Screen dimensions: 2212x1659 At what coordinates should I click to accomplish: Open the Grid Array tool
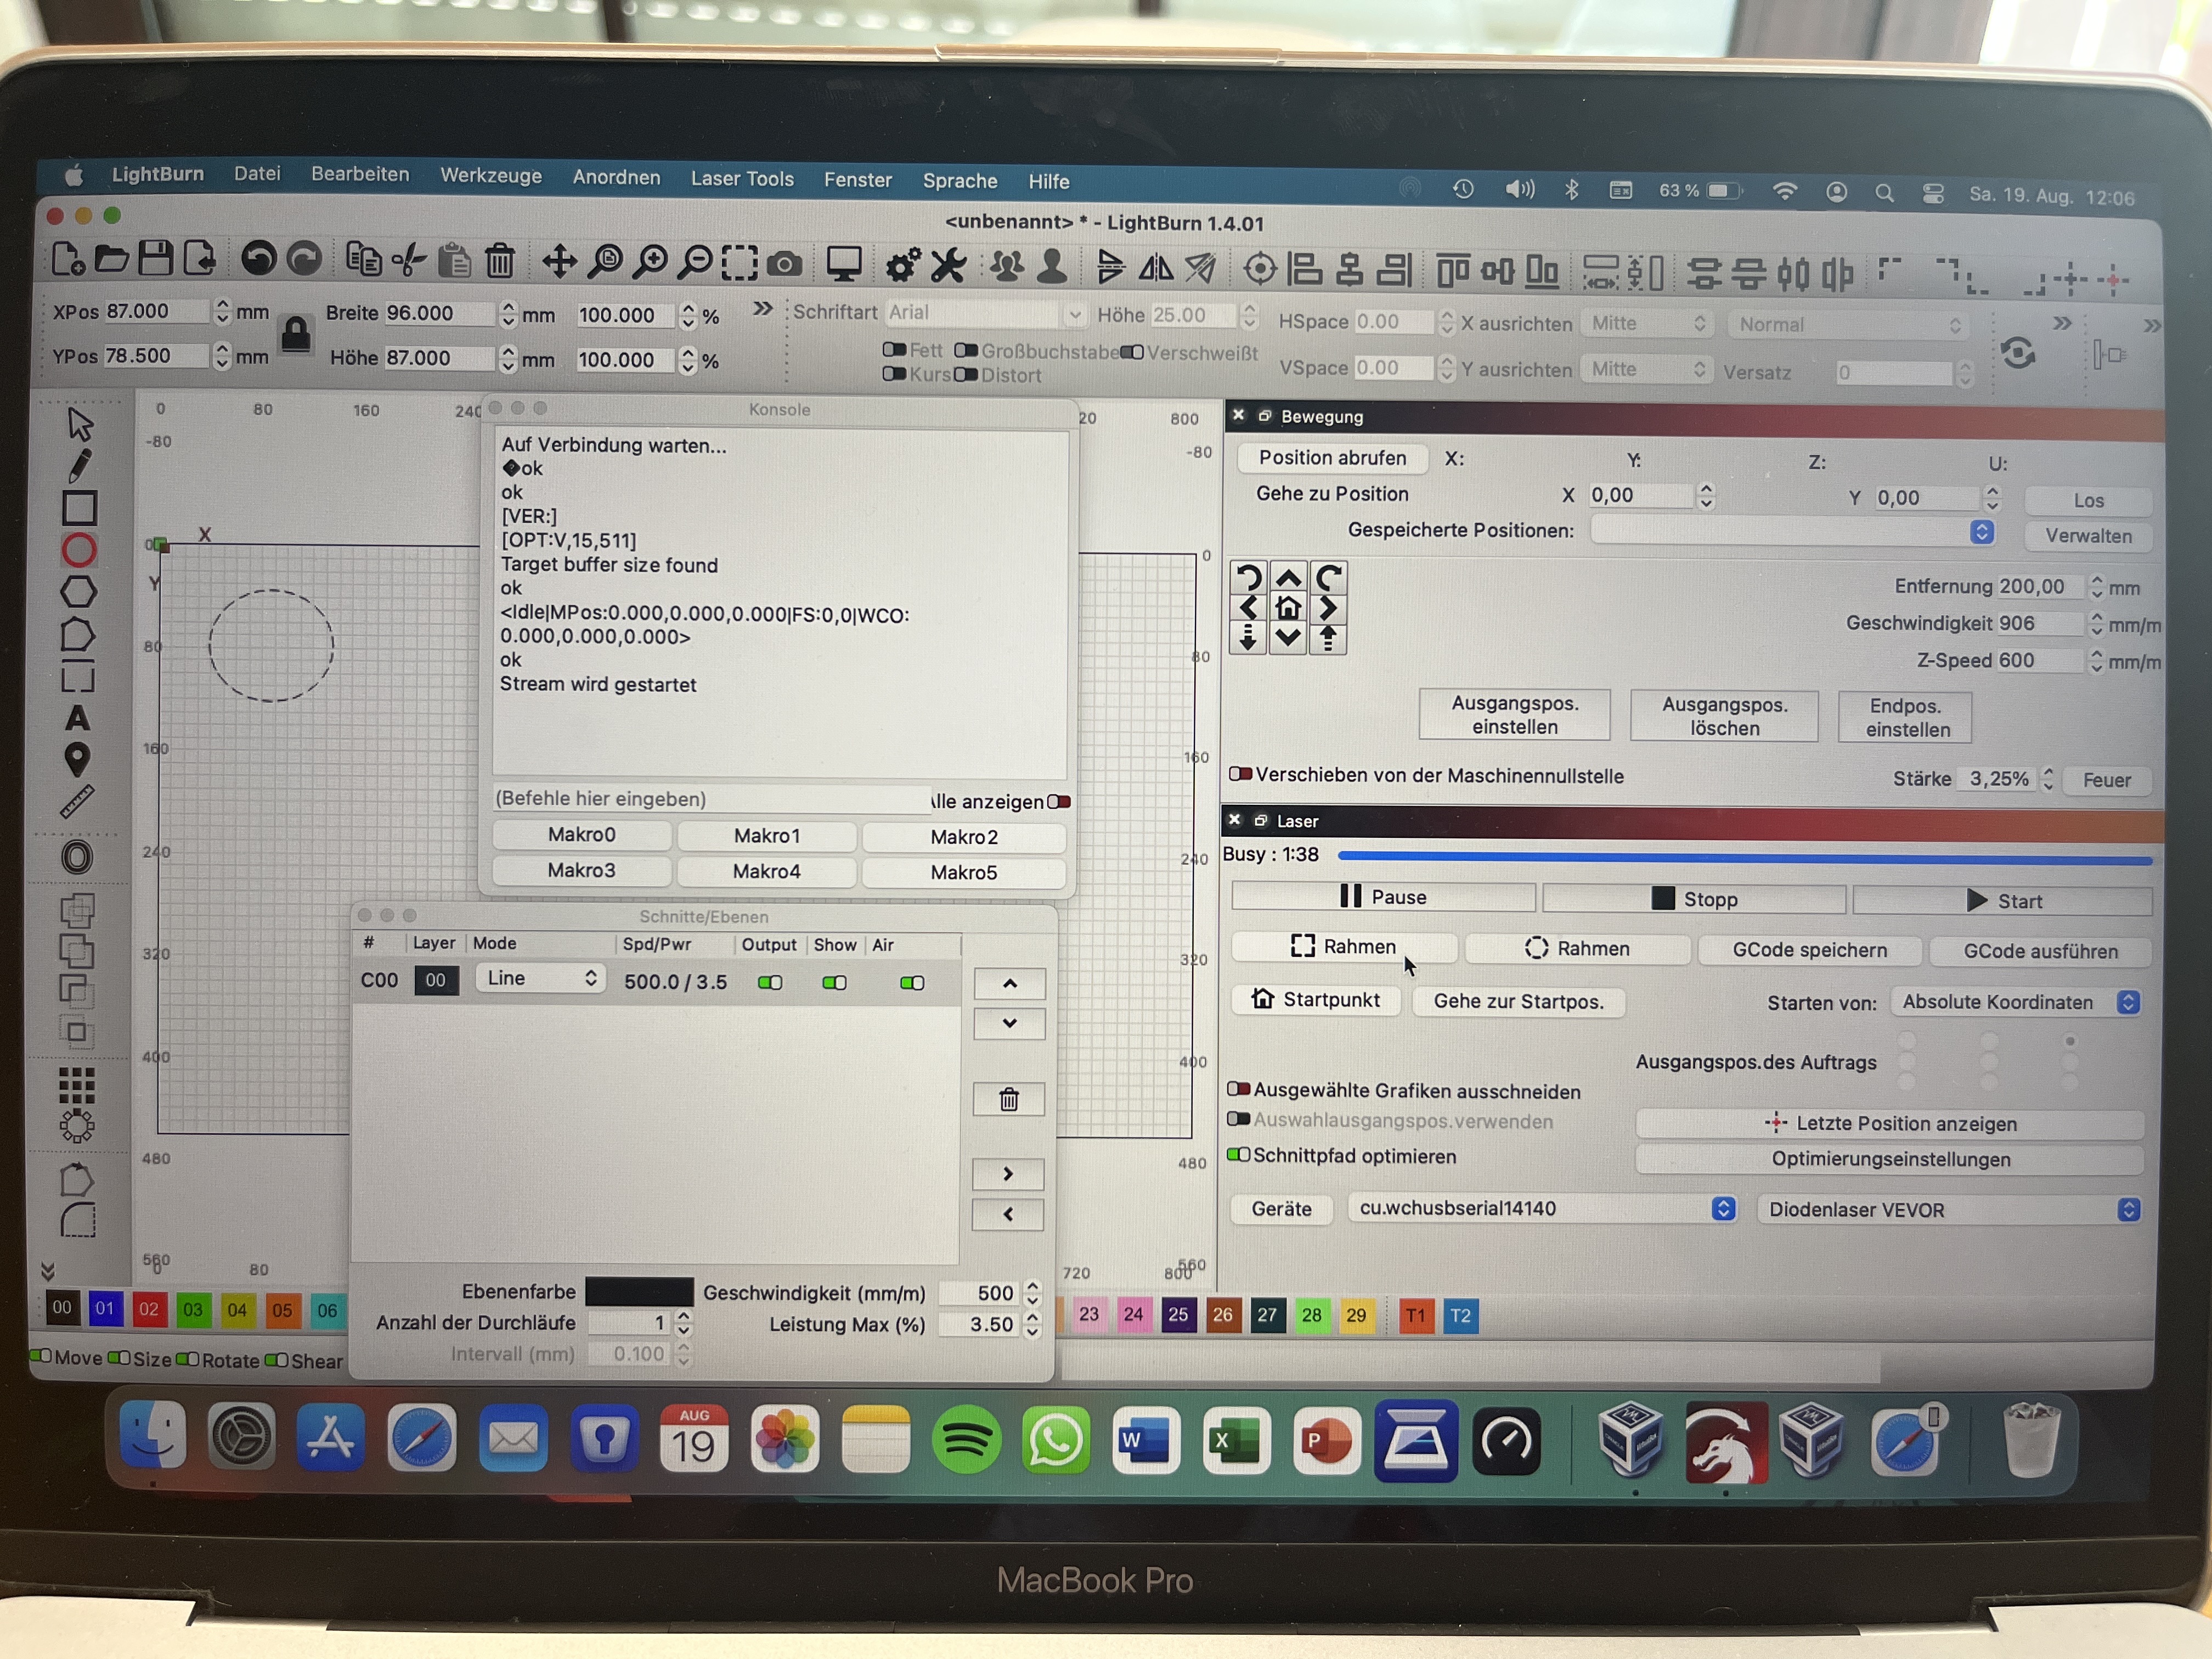pos(77,1085)
